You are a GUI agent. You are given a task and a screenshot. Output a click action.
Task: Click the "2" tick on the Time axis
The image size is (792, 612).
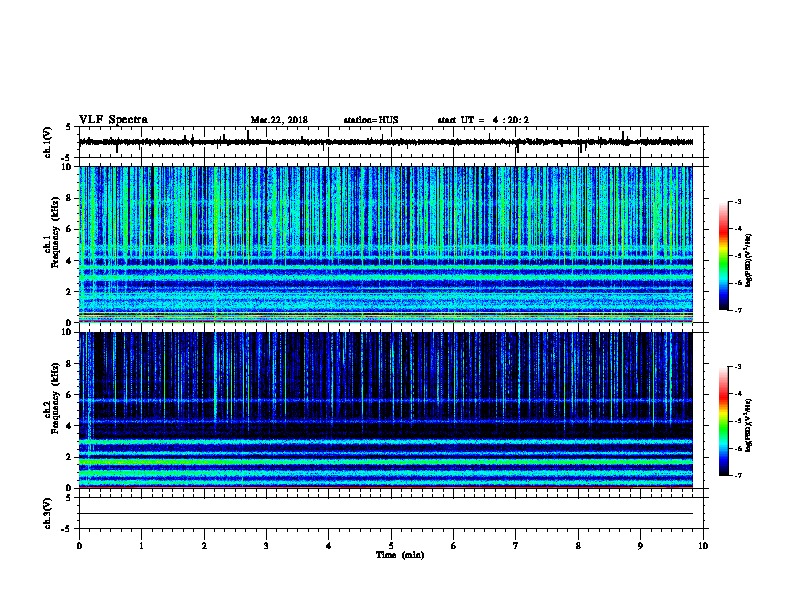click(x=204, y=546)
